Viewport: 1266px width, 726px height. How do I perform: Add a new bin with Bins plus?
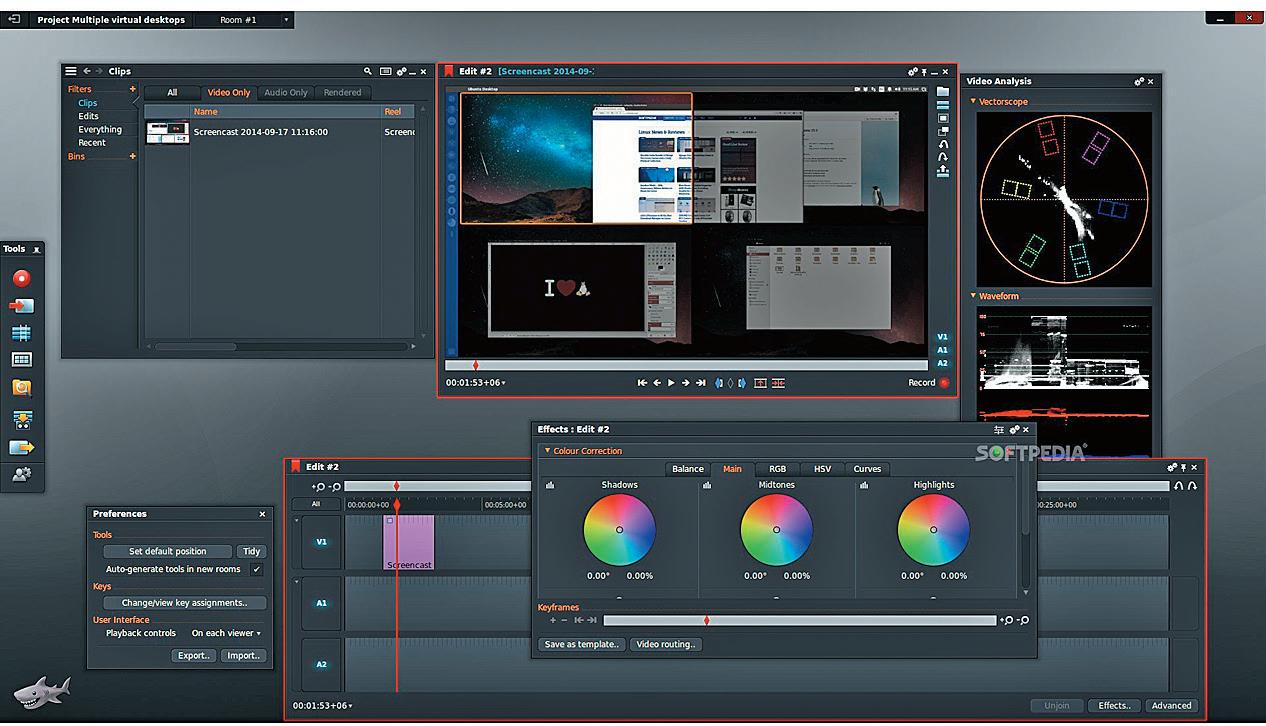coord(132,156)
